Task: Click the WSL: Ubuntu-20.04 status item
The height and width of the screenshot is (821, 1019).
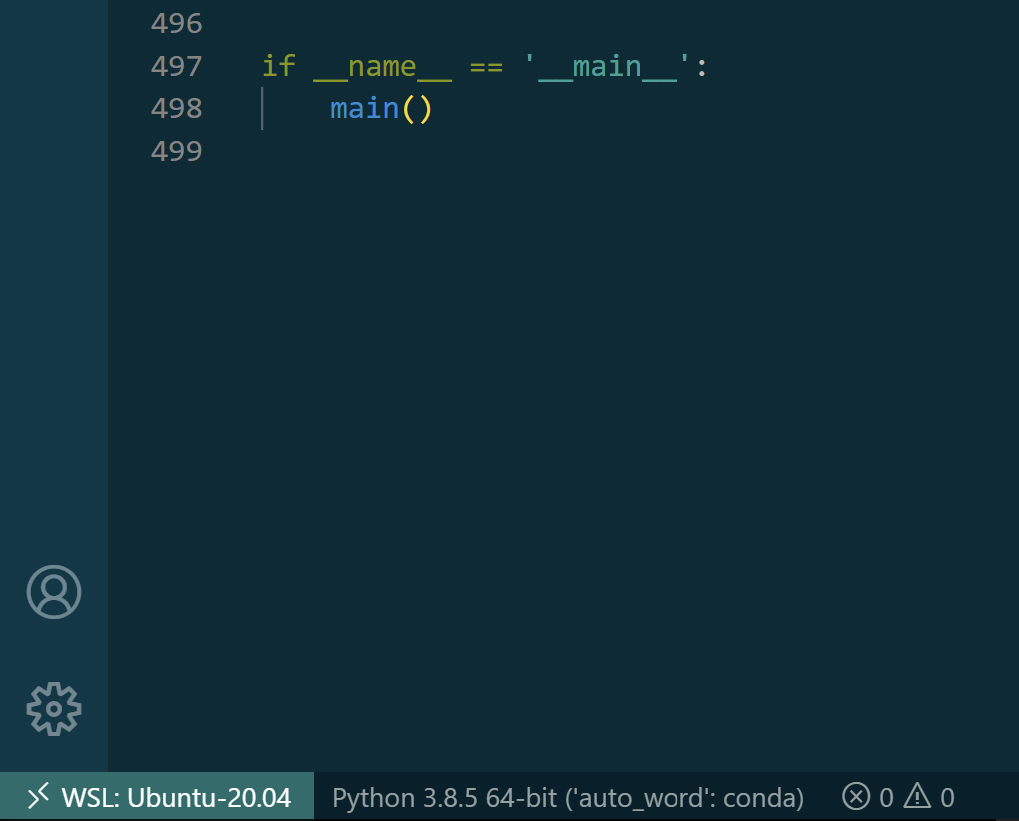Action: 155,797
